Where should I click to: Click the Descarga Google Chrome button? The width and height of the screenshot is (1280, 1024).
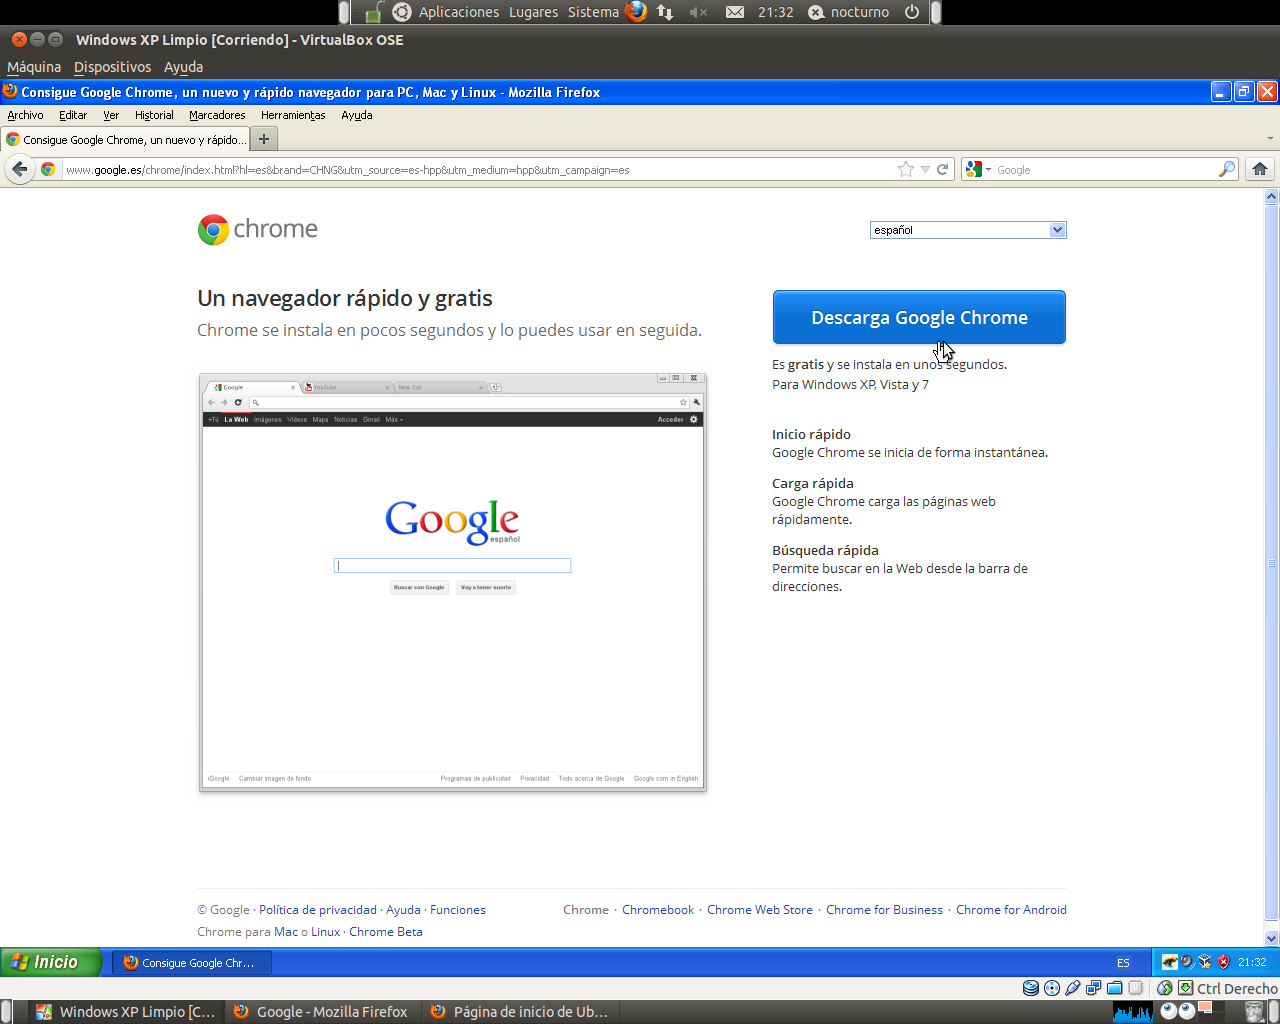[919, 317]
